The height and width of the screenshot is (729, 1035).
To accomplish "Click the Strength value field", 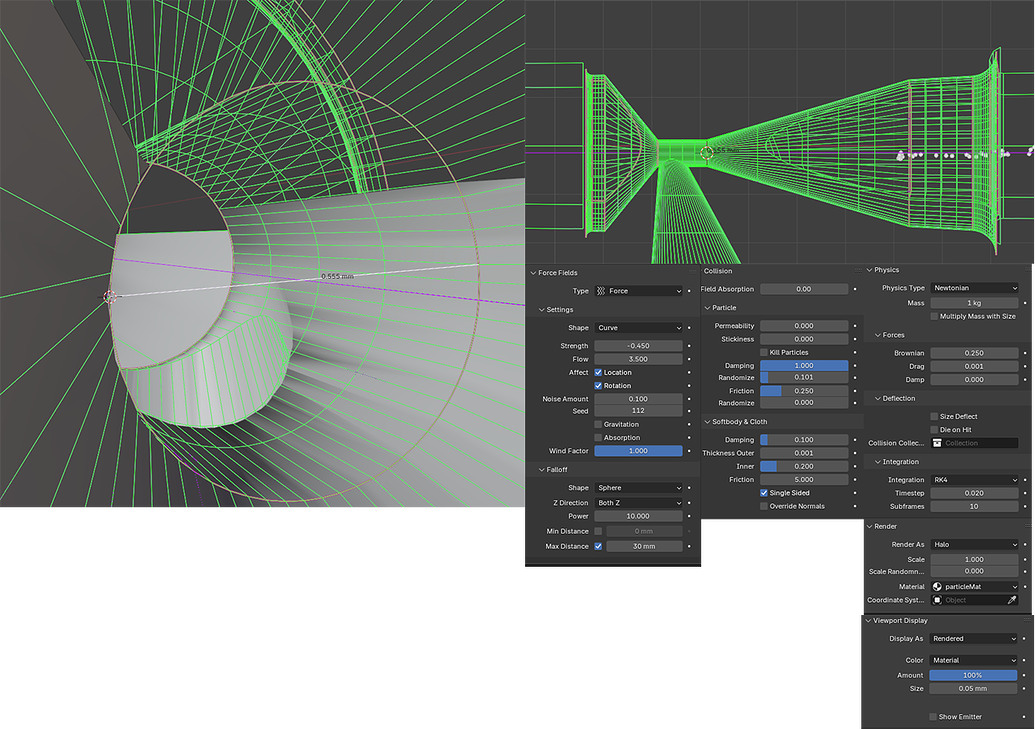I will click(x=638, y=346).
